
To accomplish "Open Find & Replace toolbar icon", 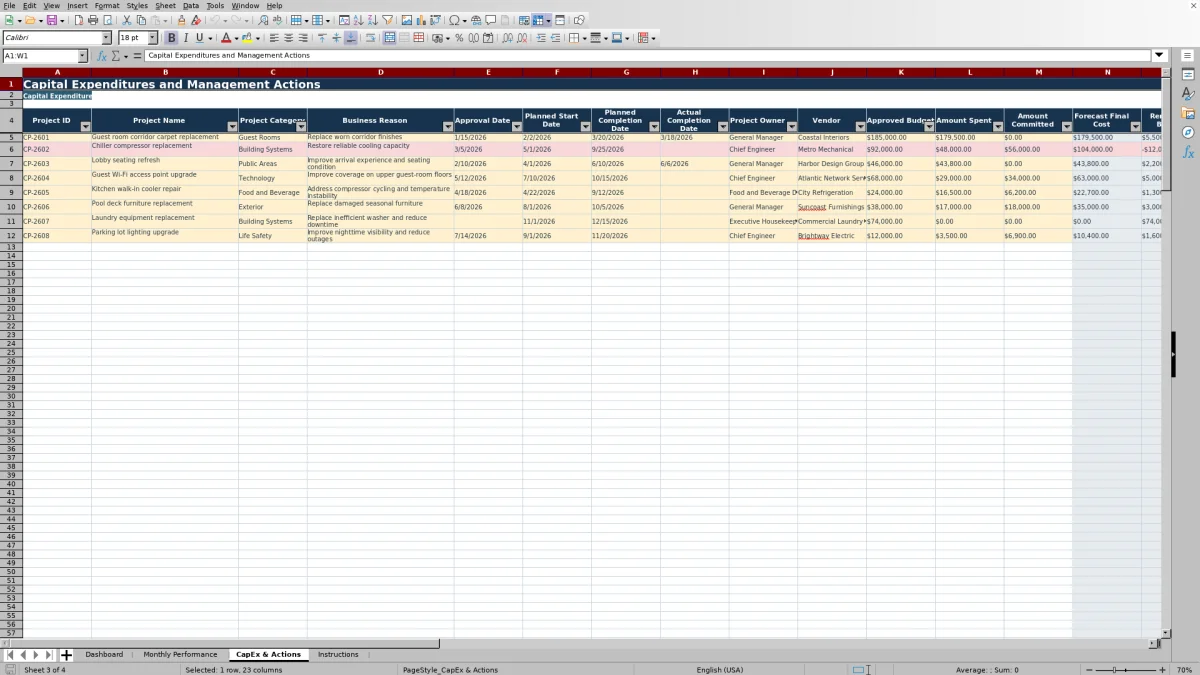I will pos(263,20).
